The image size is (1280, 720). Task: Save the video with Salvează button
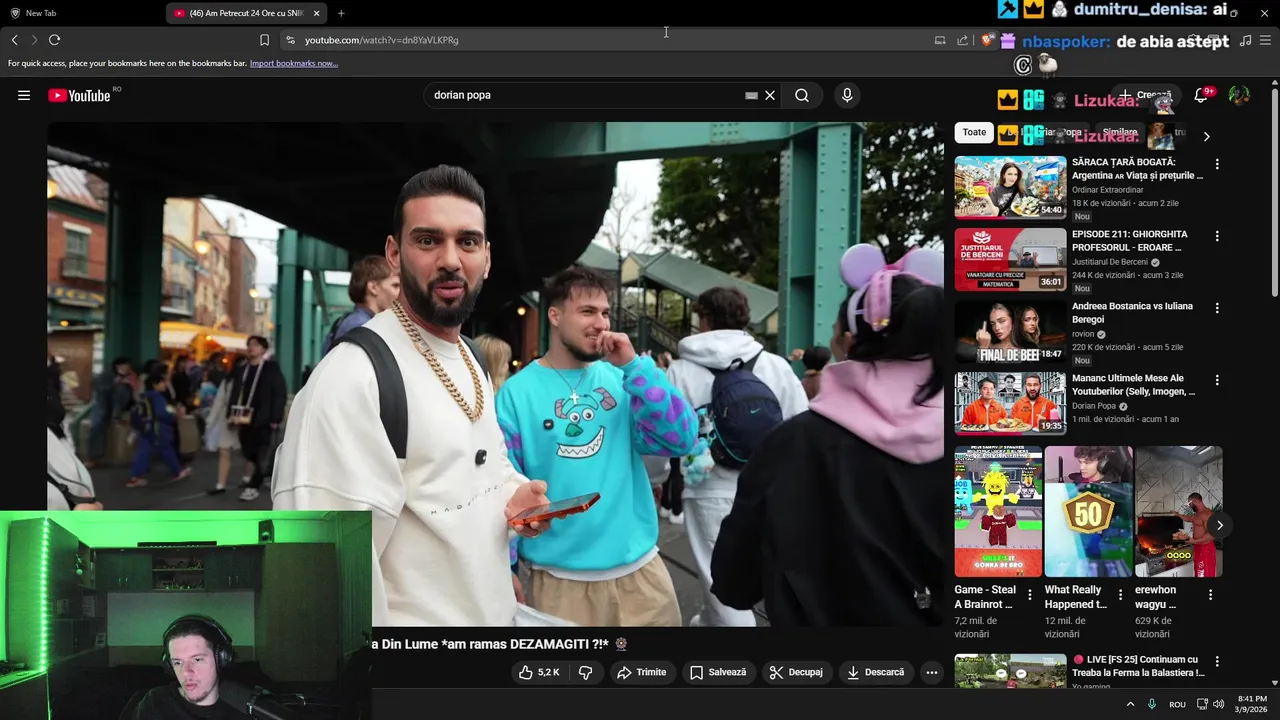coord(718,672)
